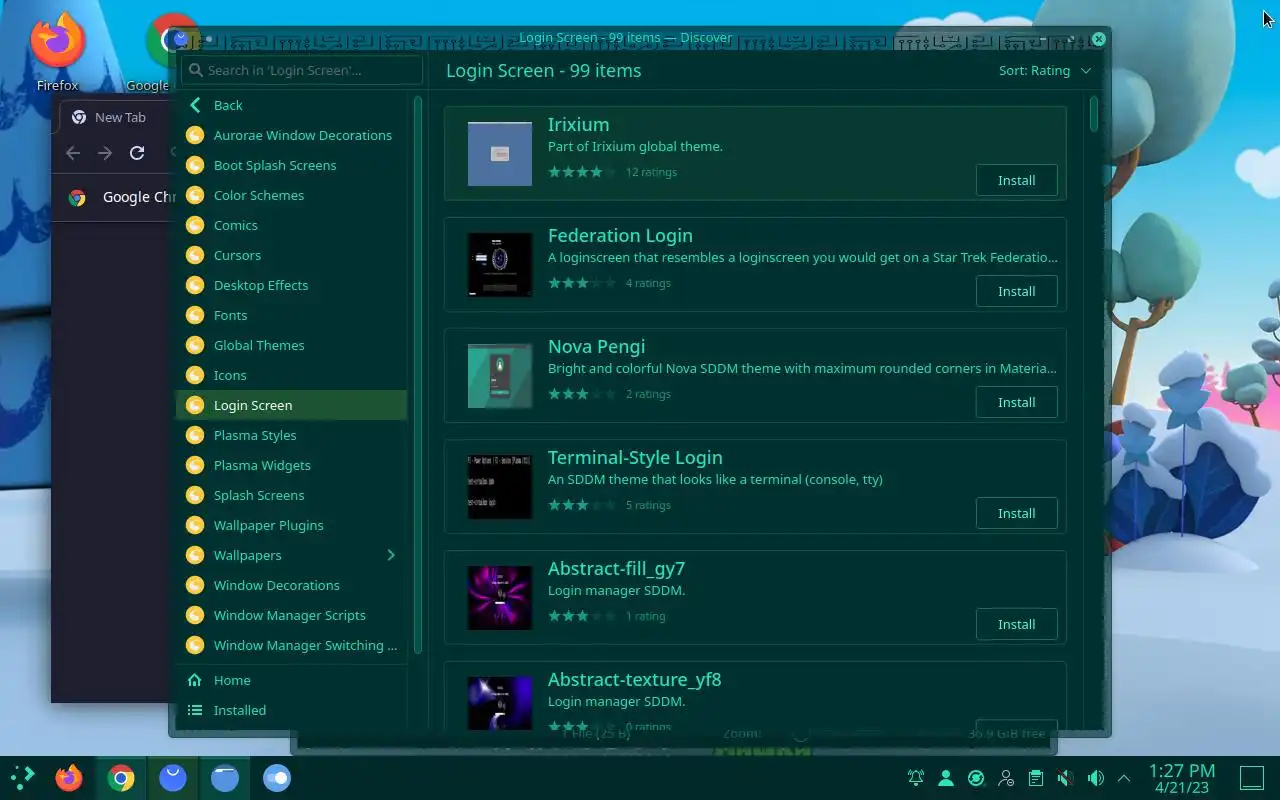Screen dimensions: 1280x800
Task: Click forward arrow in Chrome window
Action: point(105,153)
